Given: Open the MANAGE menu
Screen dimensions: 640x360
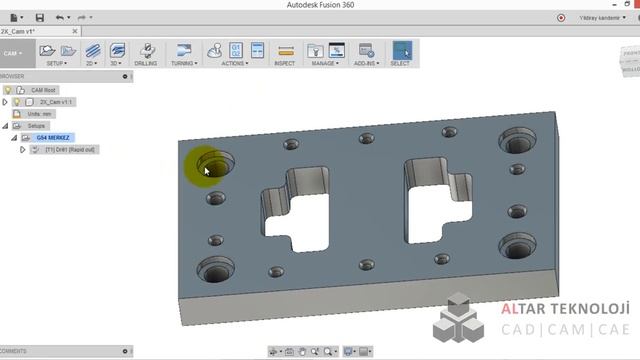Looking at the screenshot, I should click(325, 63).
